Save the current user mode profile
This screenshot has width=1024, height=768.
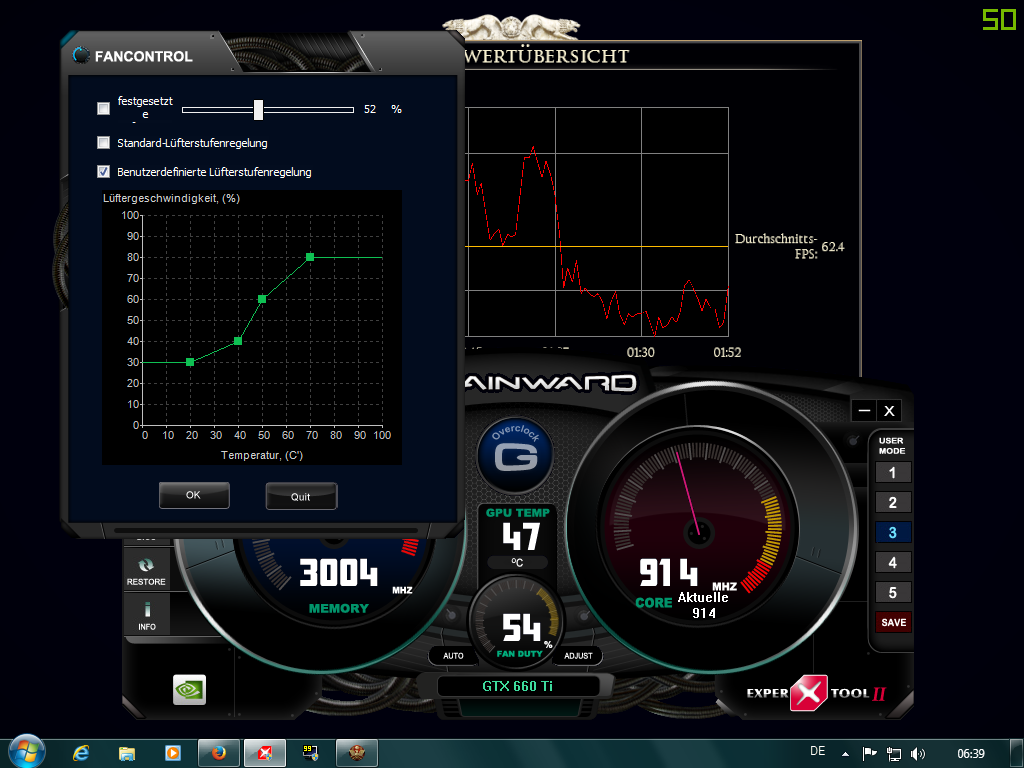pyautogui.click(x=893, y=622)
